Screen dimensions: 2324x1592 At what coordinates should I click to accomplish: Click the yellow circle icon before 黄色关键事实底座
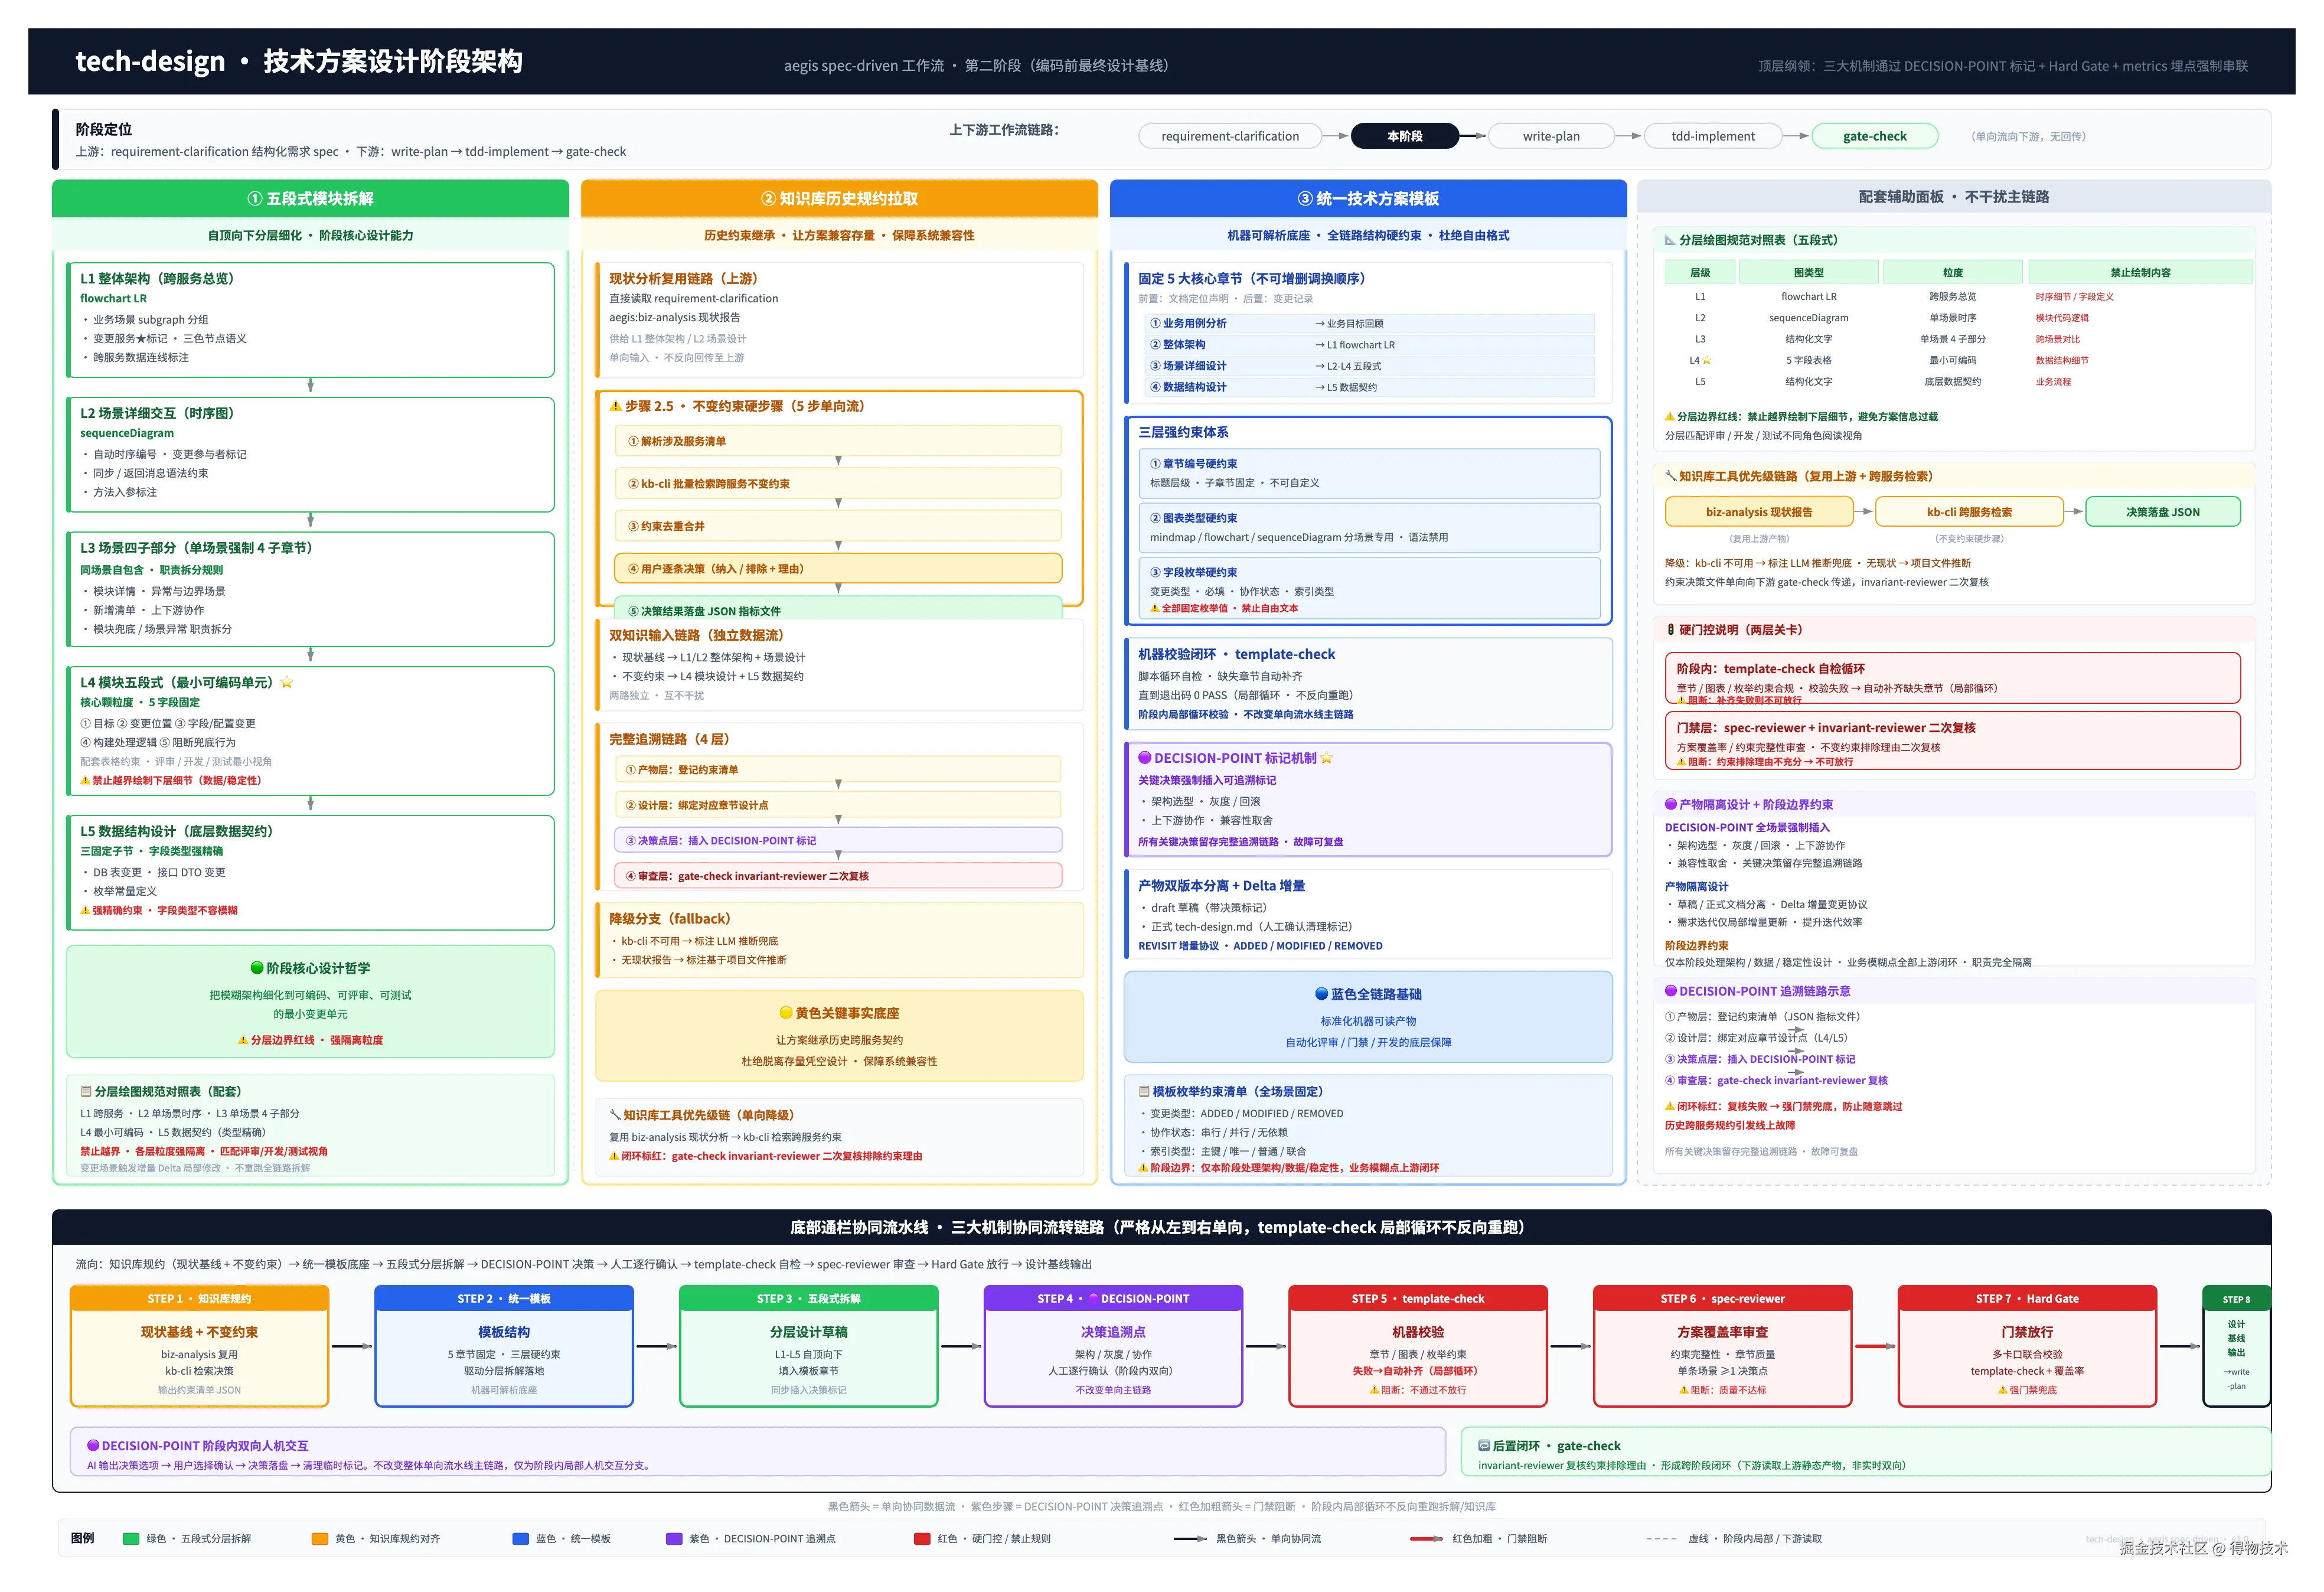786,1013
